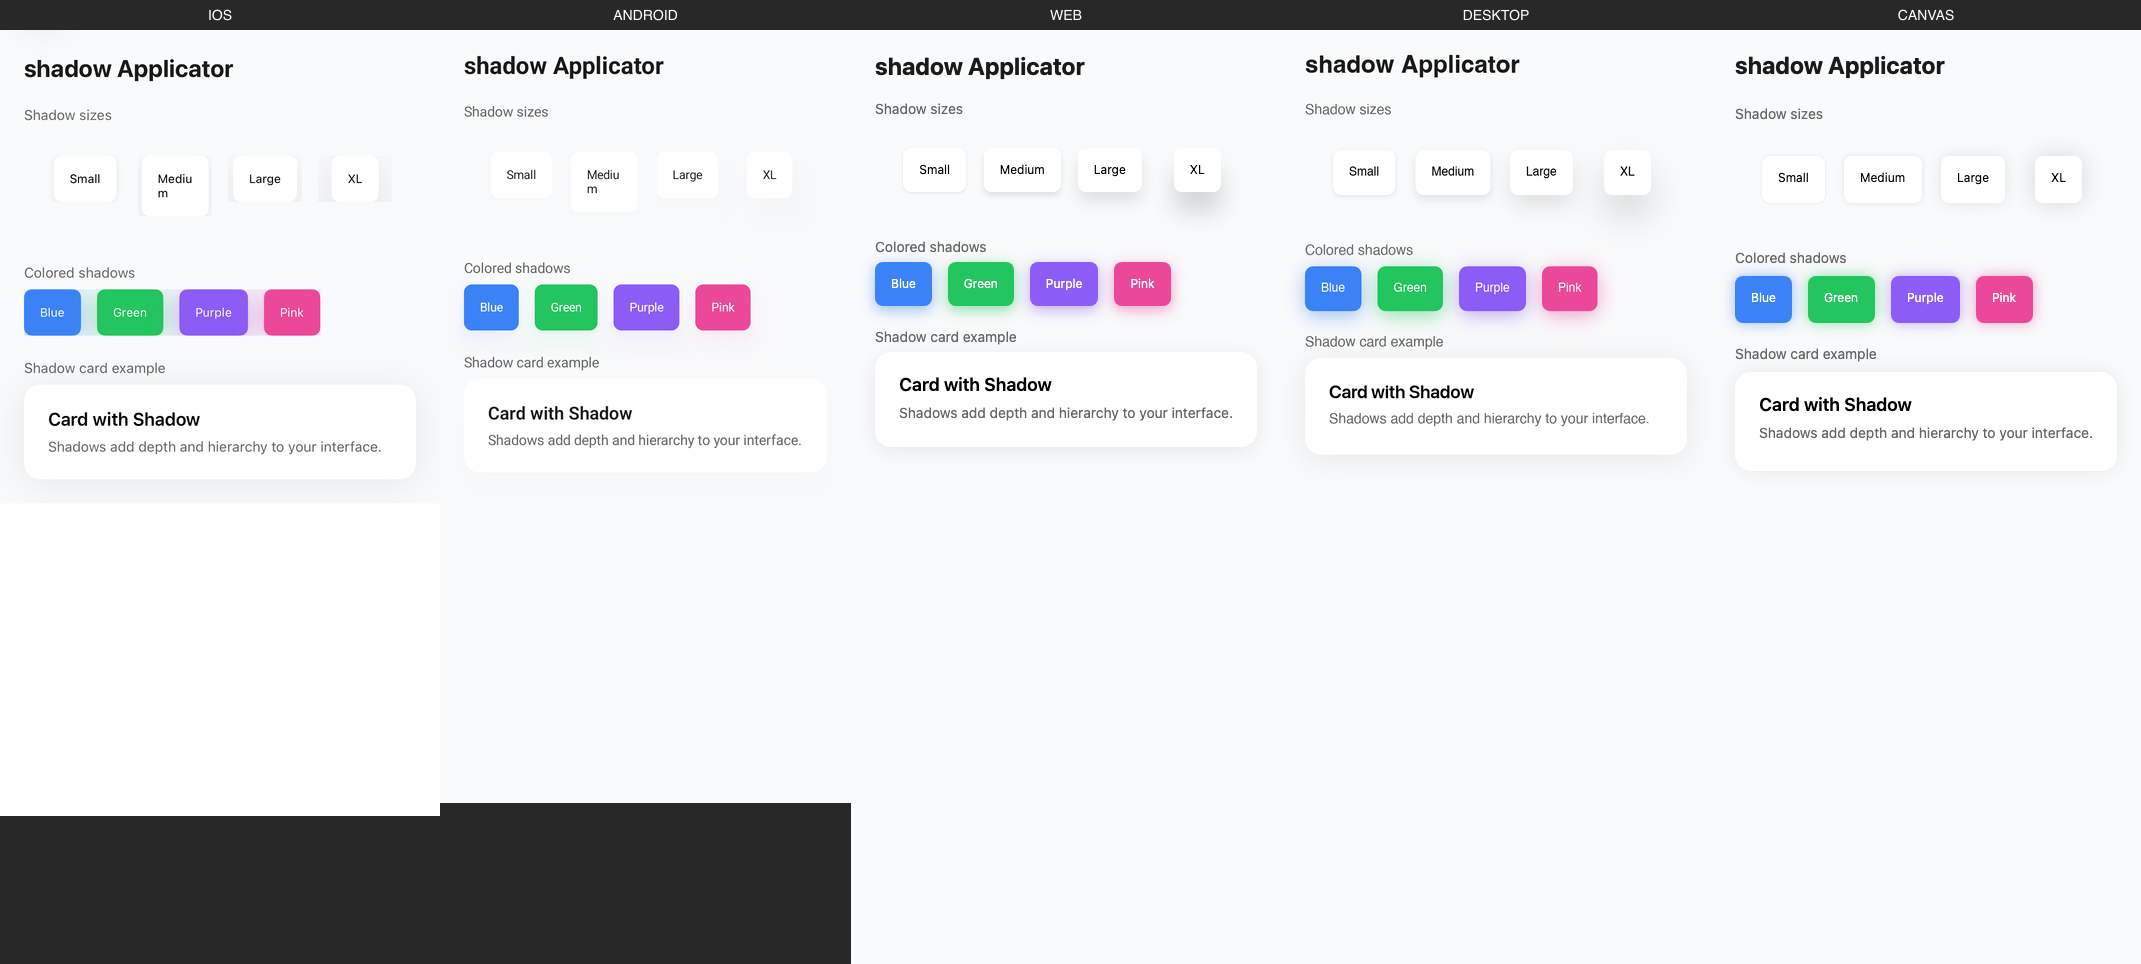Click the 'Card with Shadow' heading in Web panel
Screen dimensions: 2141x964
point(975,385)
